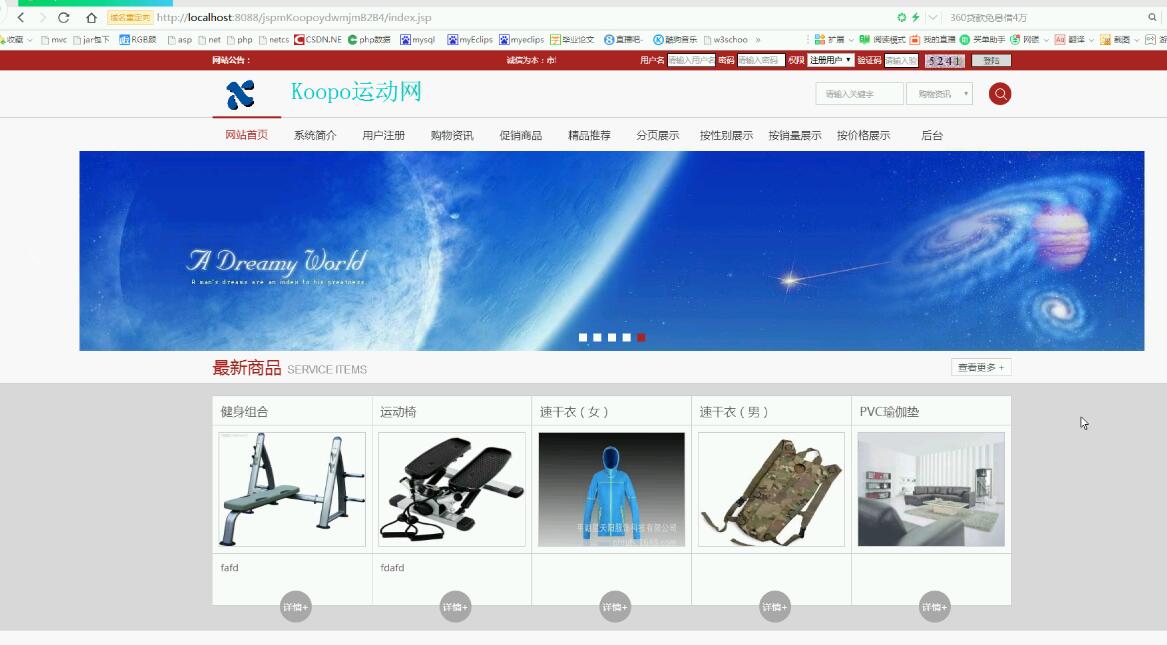1167x645 pixels.
Task: Click the 验证码 captcha input field
Action: click(901, 60)
